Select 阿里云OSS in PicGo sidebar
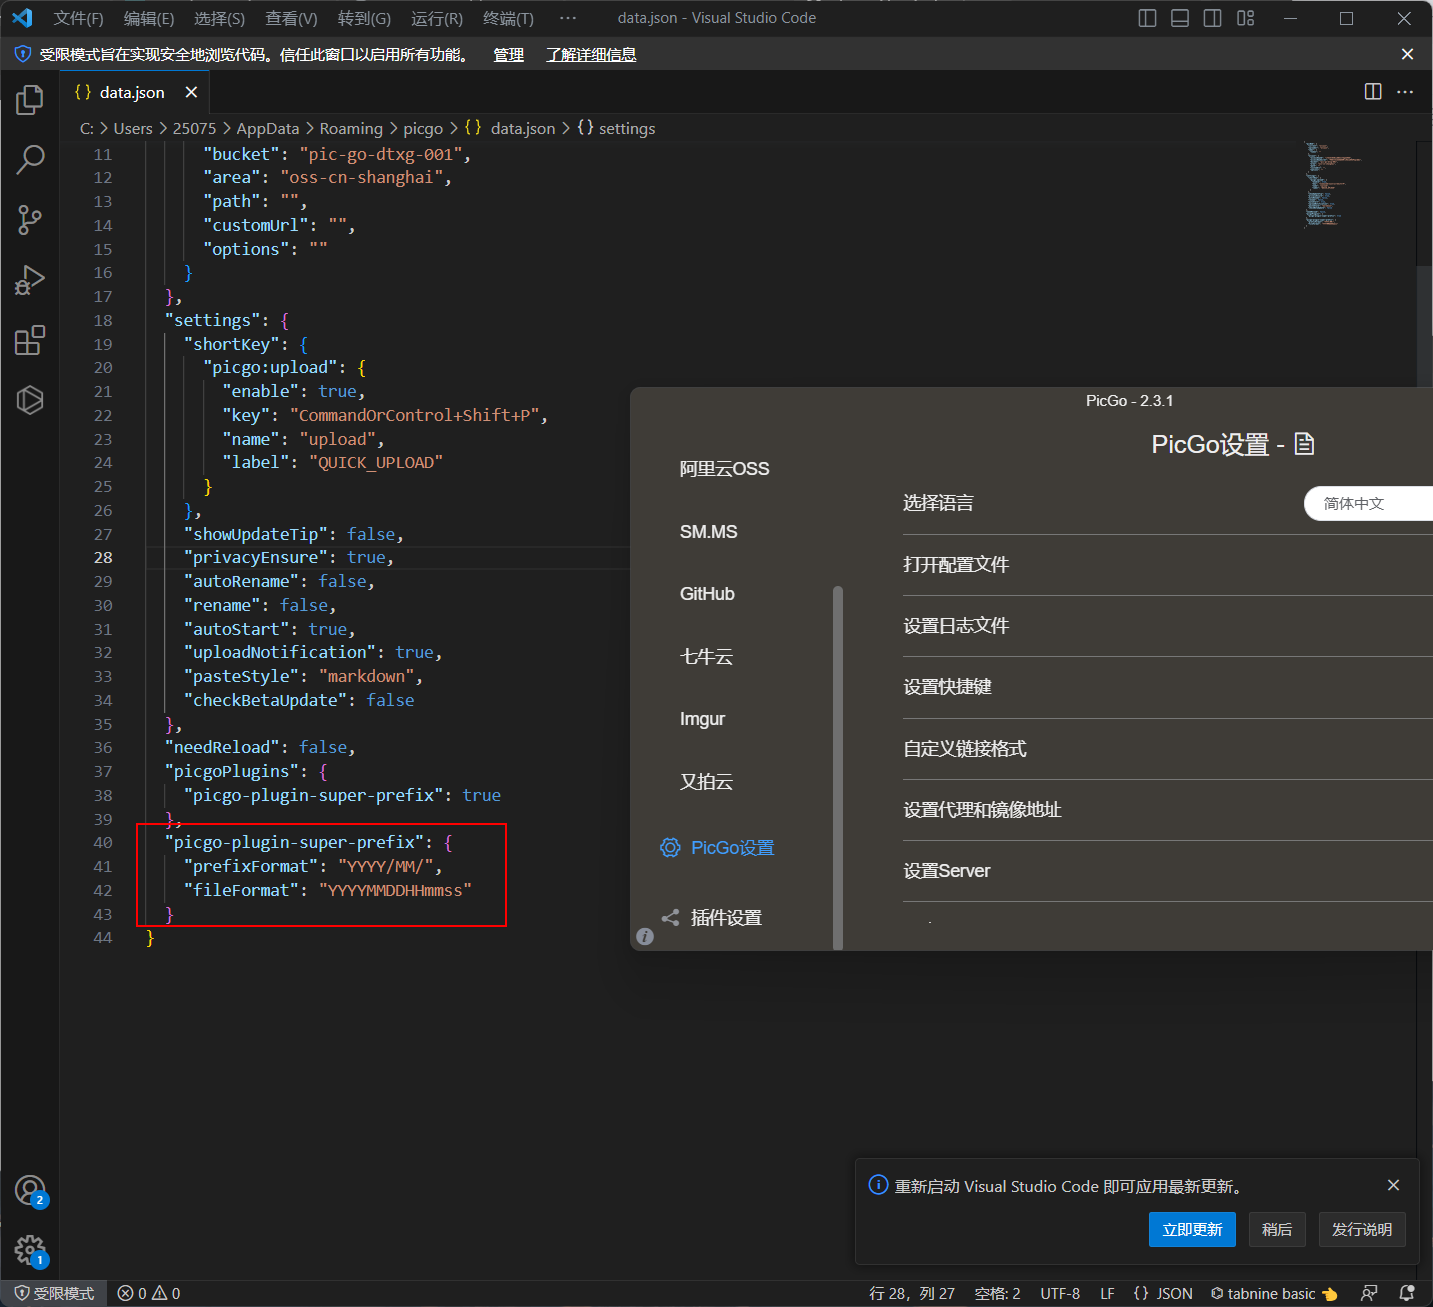This screenshot has width=1433, height=1307. pyautogui.click(x=724, y=469)
